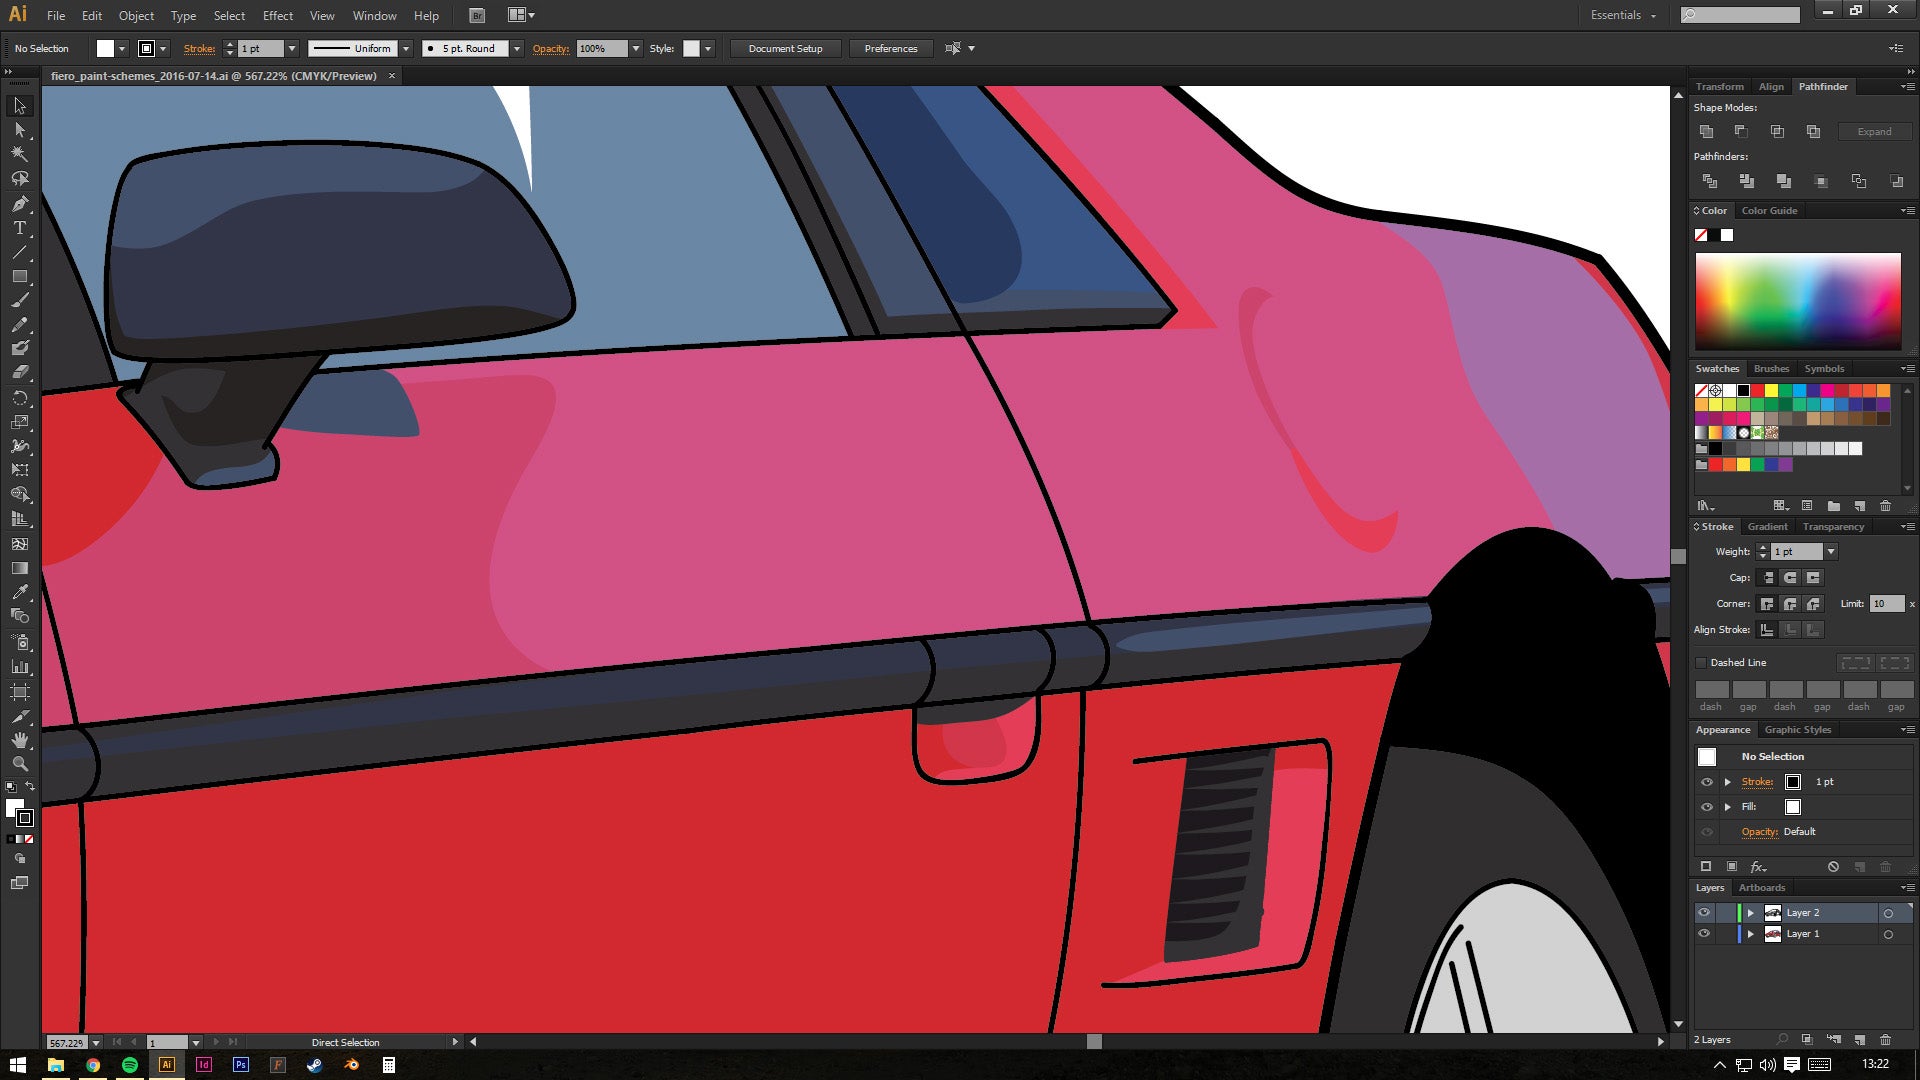Click Add New Effect fx icon
1920x1080 pixels.
pyautogui.click(x=1758, y=867)
